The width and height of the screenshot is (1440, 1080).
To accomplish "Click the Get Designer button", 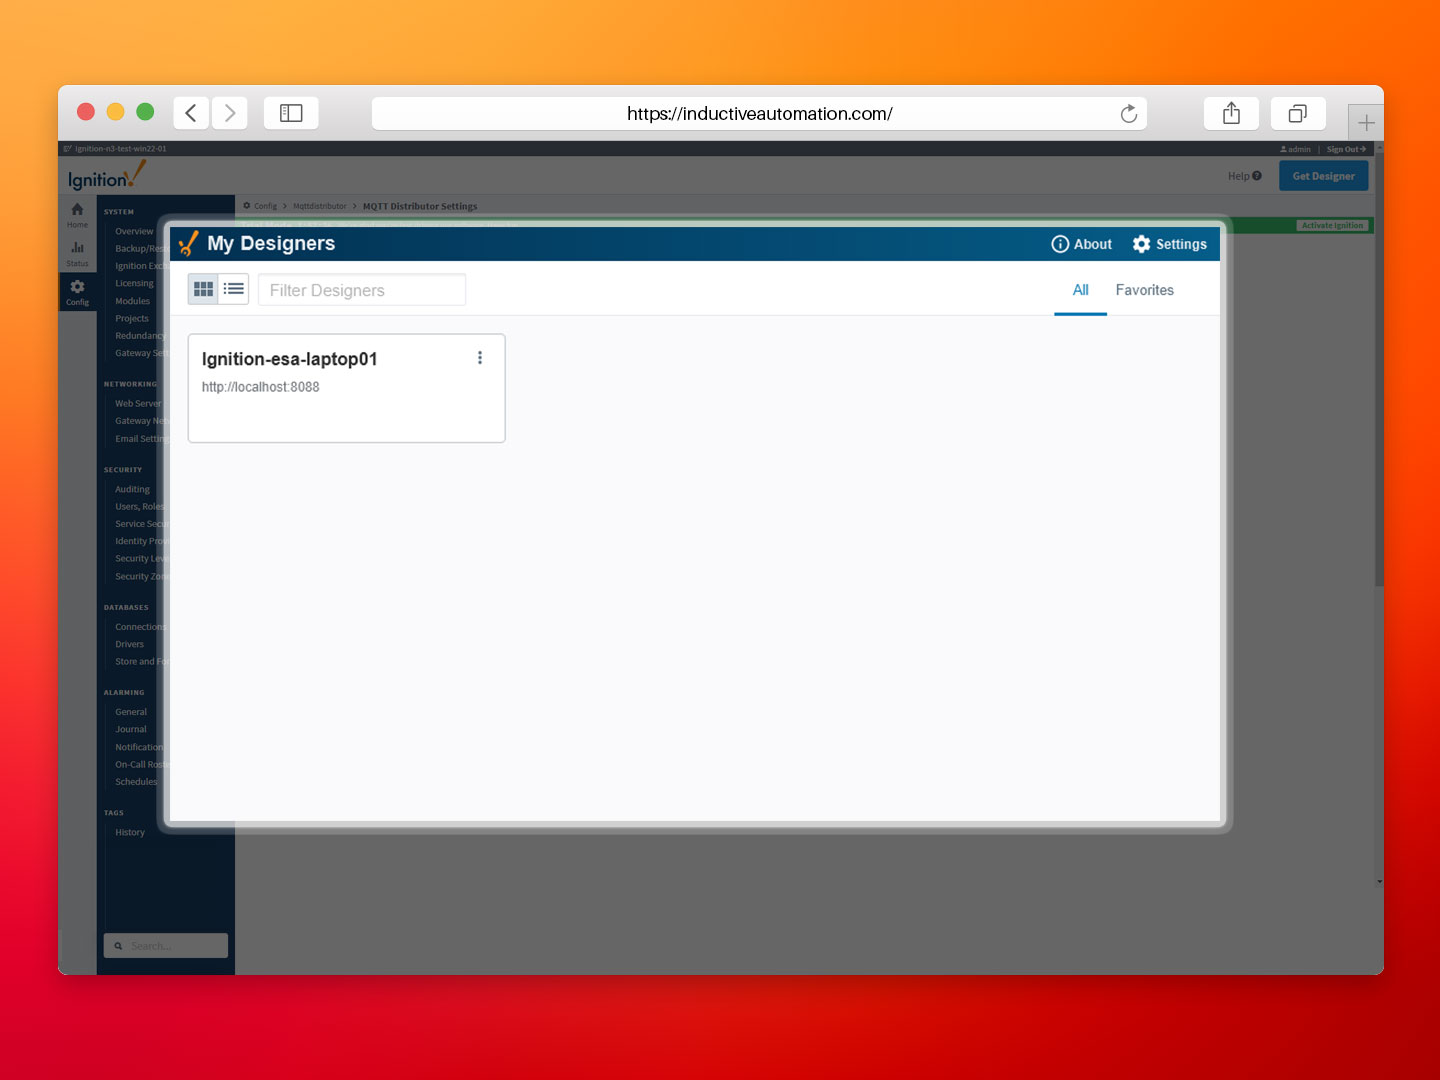I will point(1323,176).
